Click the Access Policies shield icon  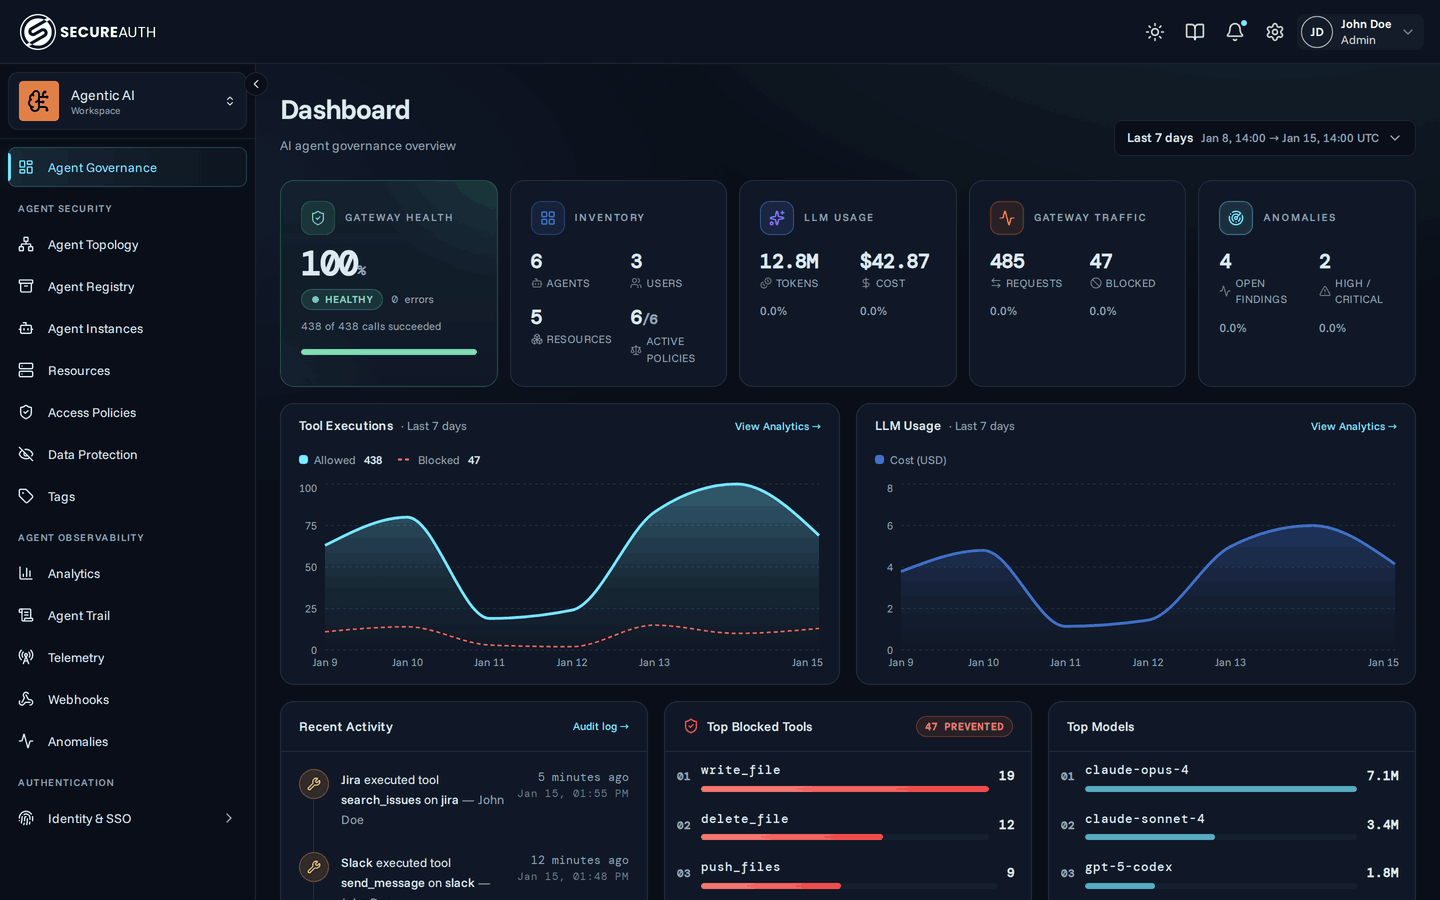26,412
